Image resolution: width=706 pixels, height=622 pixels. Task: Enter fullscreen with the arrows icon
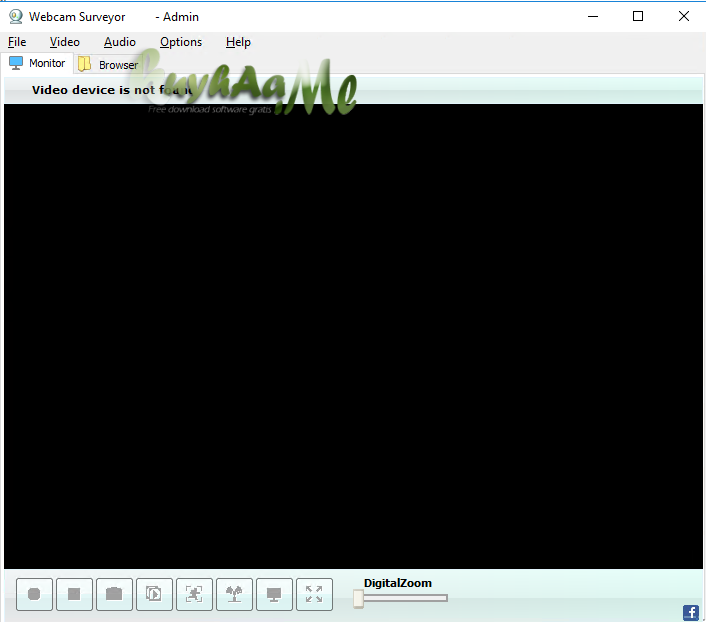coord(314,594)
